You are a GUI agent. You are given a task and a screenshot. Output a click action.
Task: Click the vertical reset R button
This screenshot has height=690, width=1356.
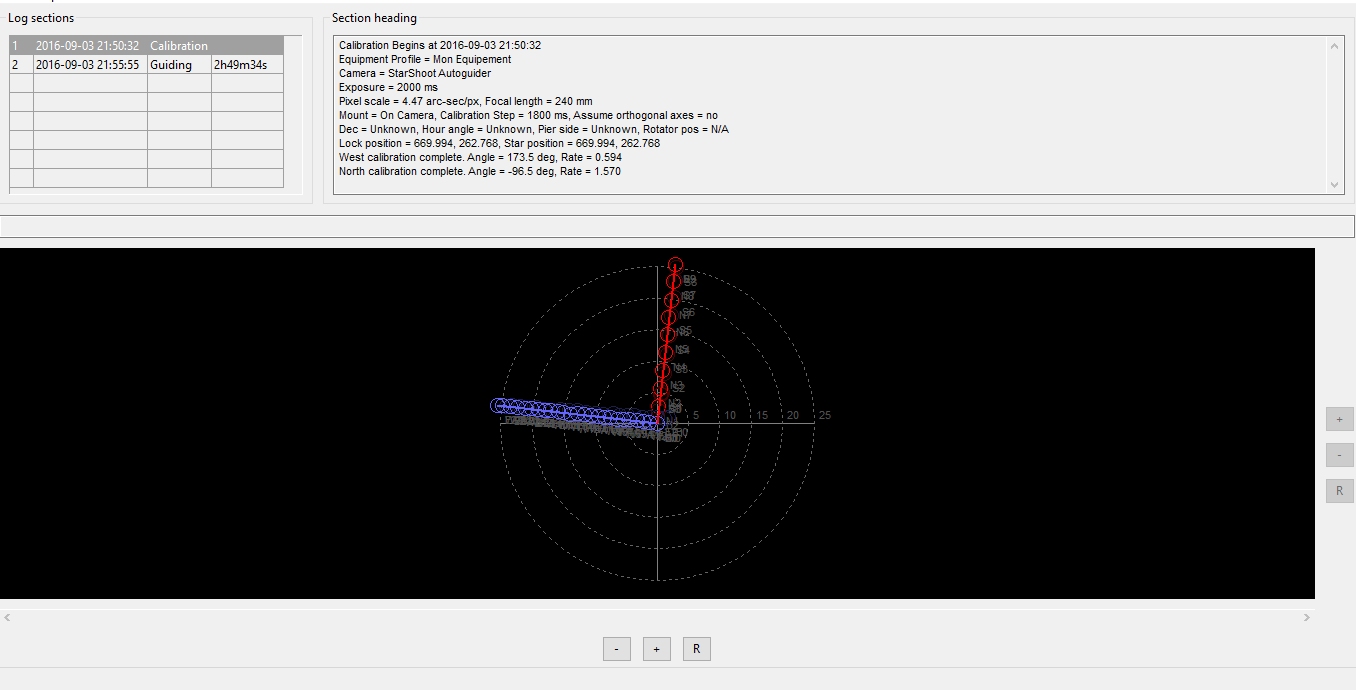pyautogui.click(x=1339, y=491)
